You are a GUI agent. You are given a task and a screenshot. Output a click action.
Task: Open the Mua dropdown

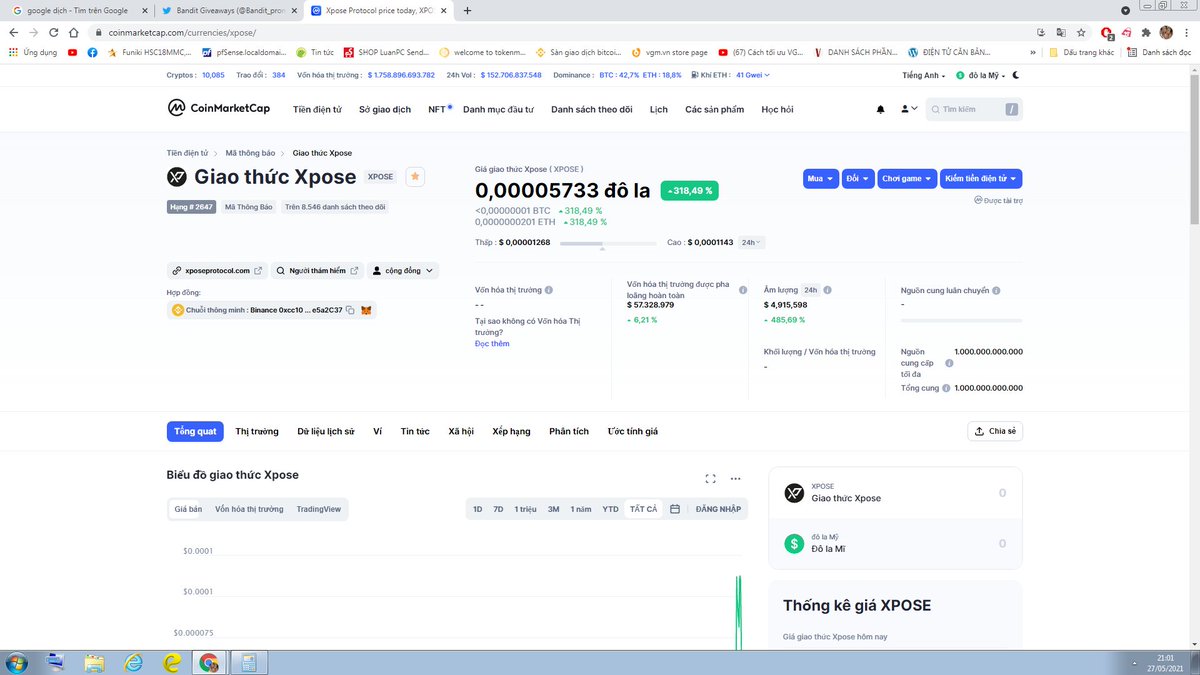point(820,178)
